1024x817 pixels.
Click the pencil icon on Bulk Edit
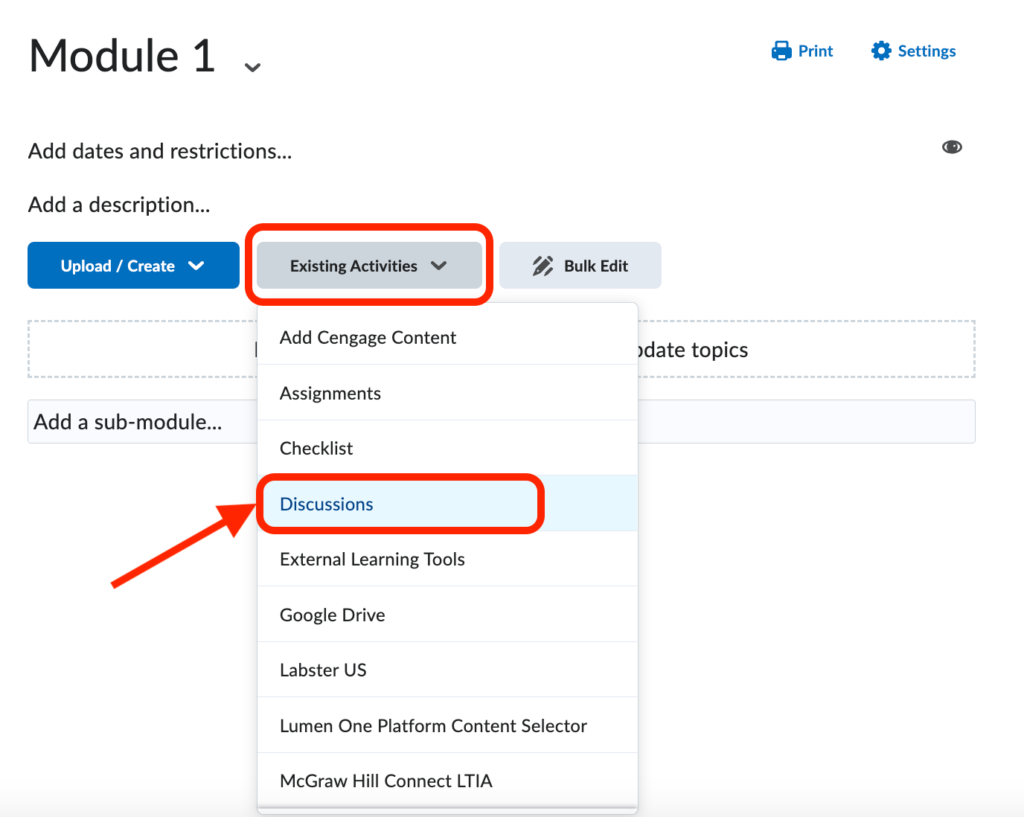pyautogui.click(x=543, y=266)
